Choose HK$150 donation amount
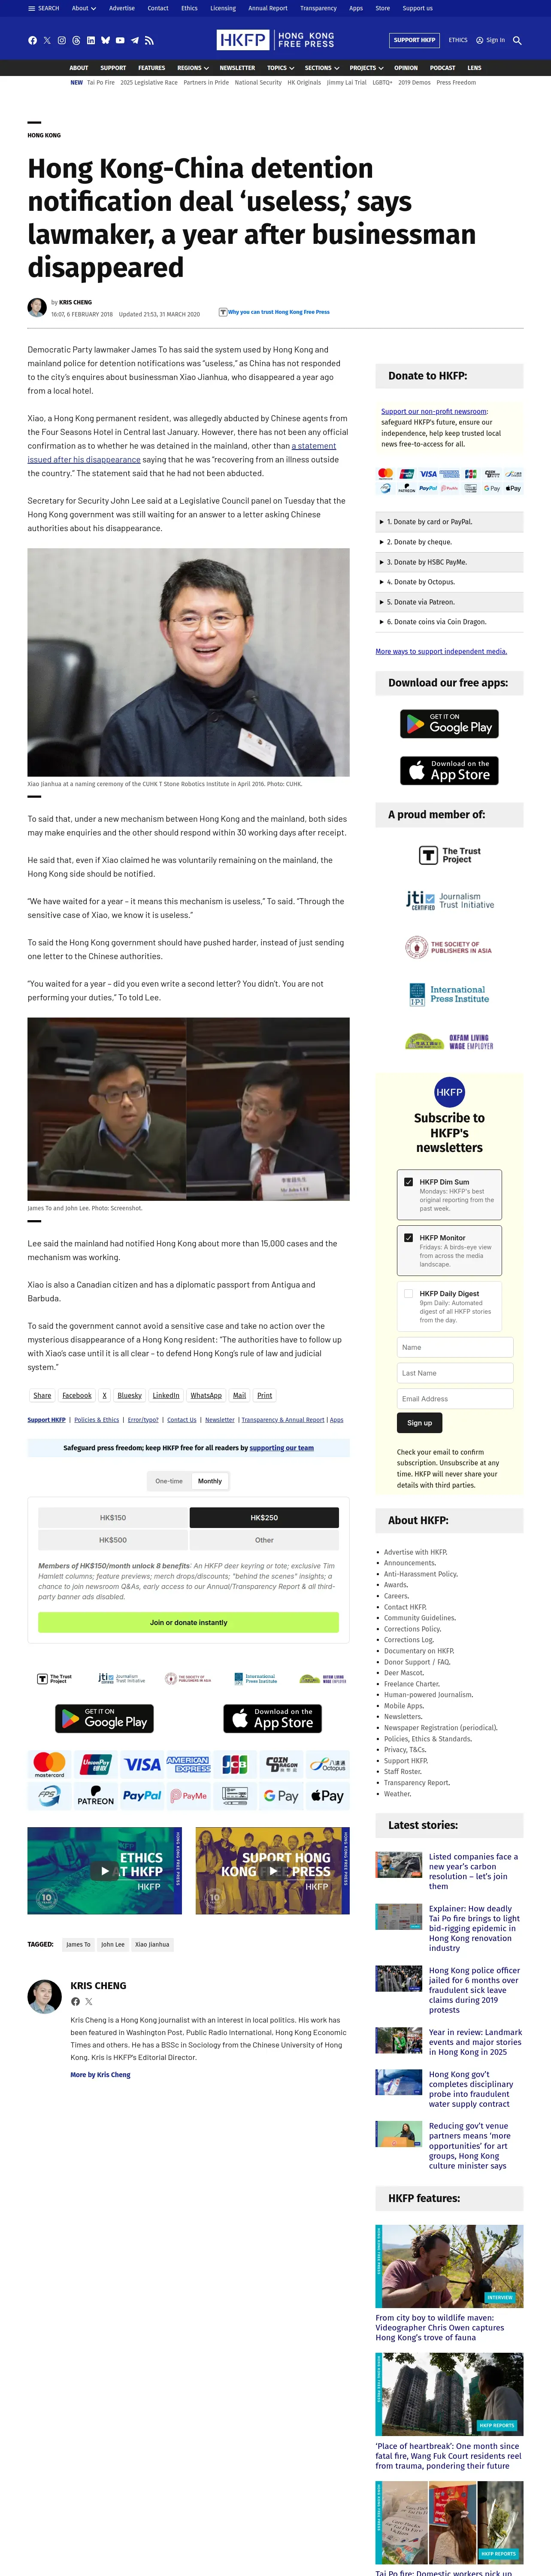The height and width of the screenshot is (2576, 551). click(113, 1518)
